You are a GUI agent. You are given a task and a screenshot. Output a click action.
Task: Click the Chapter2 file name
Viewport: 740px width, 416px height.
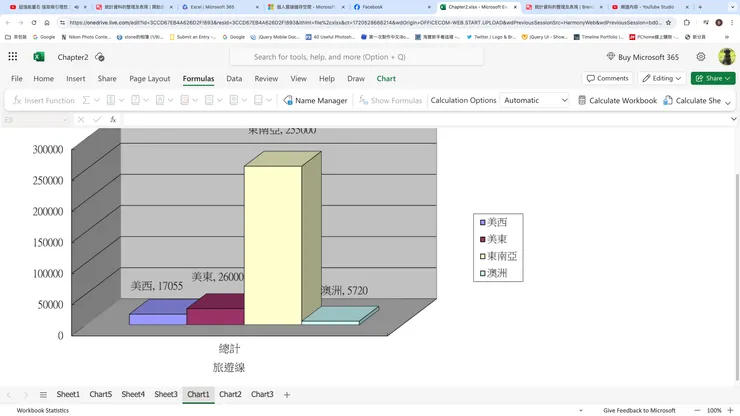(73, 57)
